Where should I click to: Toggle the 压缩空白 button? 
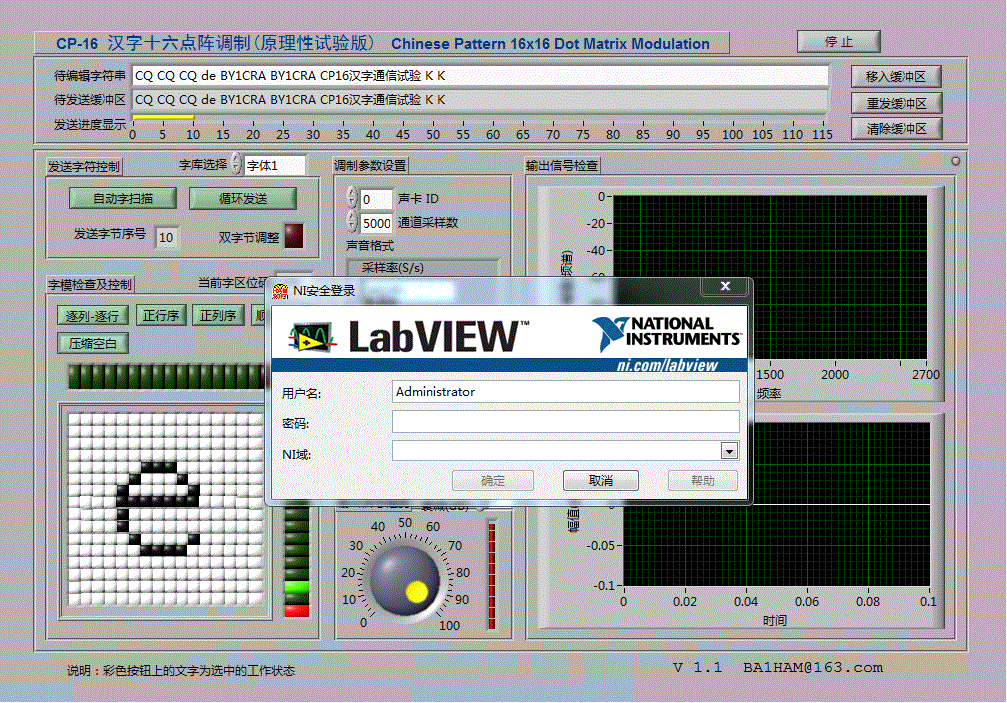coord(92,343)
